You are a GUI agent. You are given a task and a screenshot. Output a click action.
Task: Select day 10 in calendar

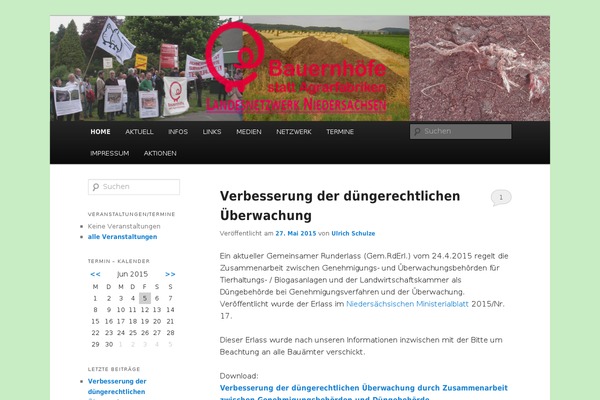(x=121, y=310)
